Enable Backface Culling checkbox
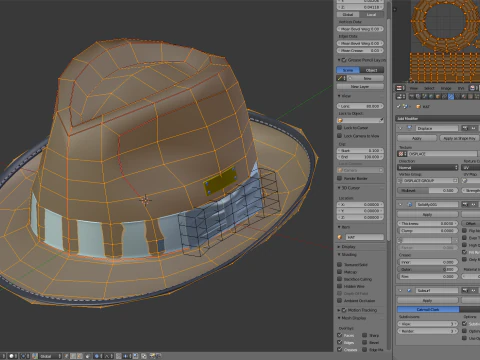Viewport: 480px width, 360px height. (x=340, y=279)
